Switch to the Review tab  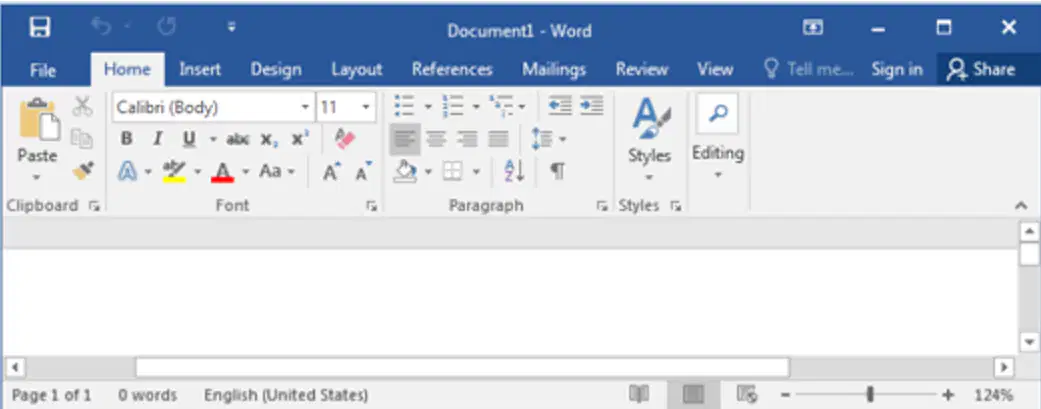641,70
